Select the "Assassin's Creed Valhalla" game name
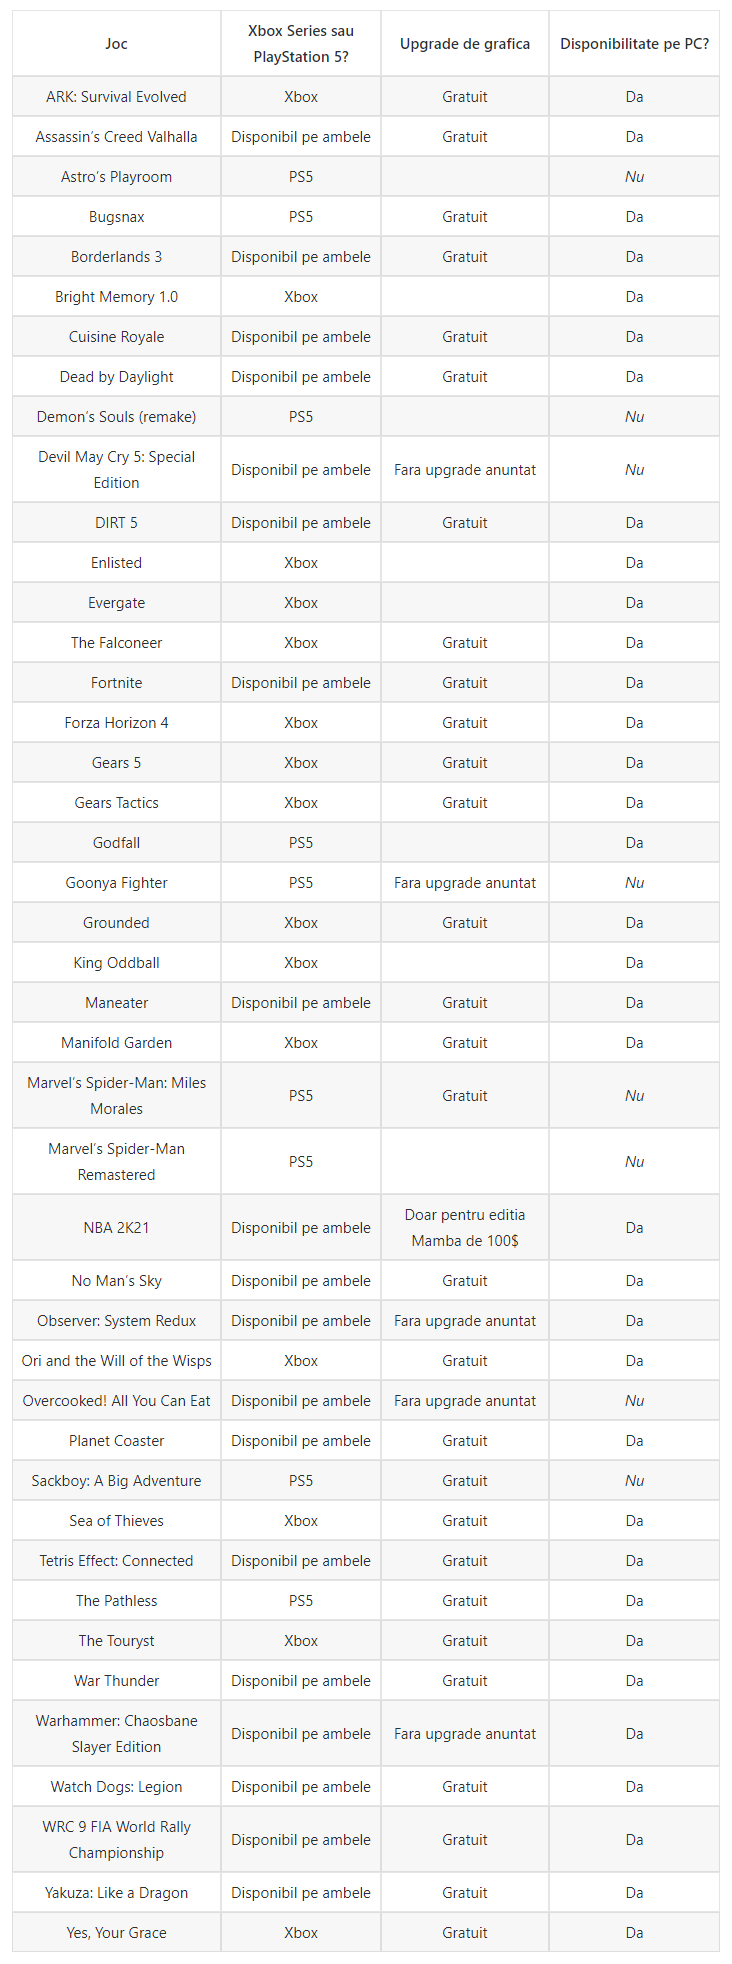This screenshot has width=732, height=1964. coord(116,137)
